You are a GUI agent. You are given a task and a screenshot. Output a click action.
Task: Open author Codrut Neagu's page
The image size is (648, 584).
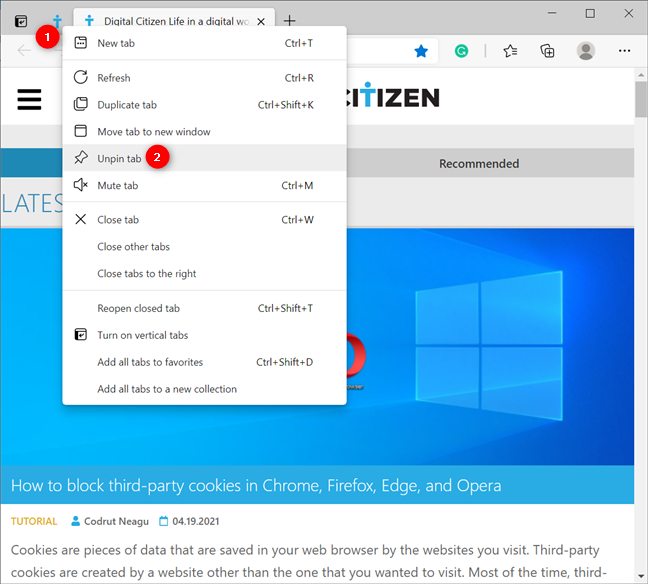tap(116, 521)
